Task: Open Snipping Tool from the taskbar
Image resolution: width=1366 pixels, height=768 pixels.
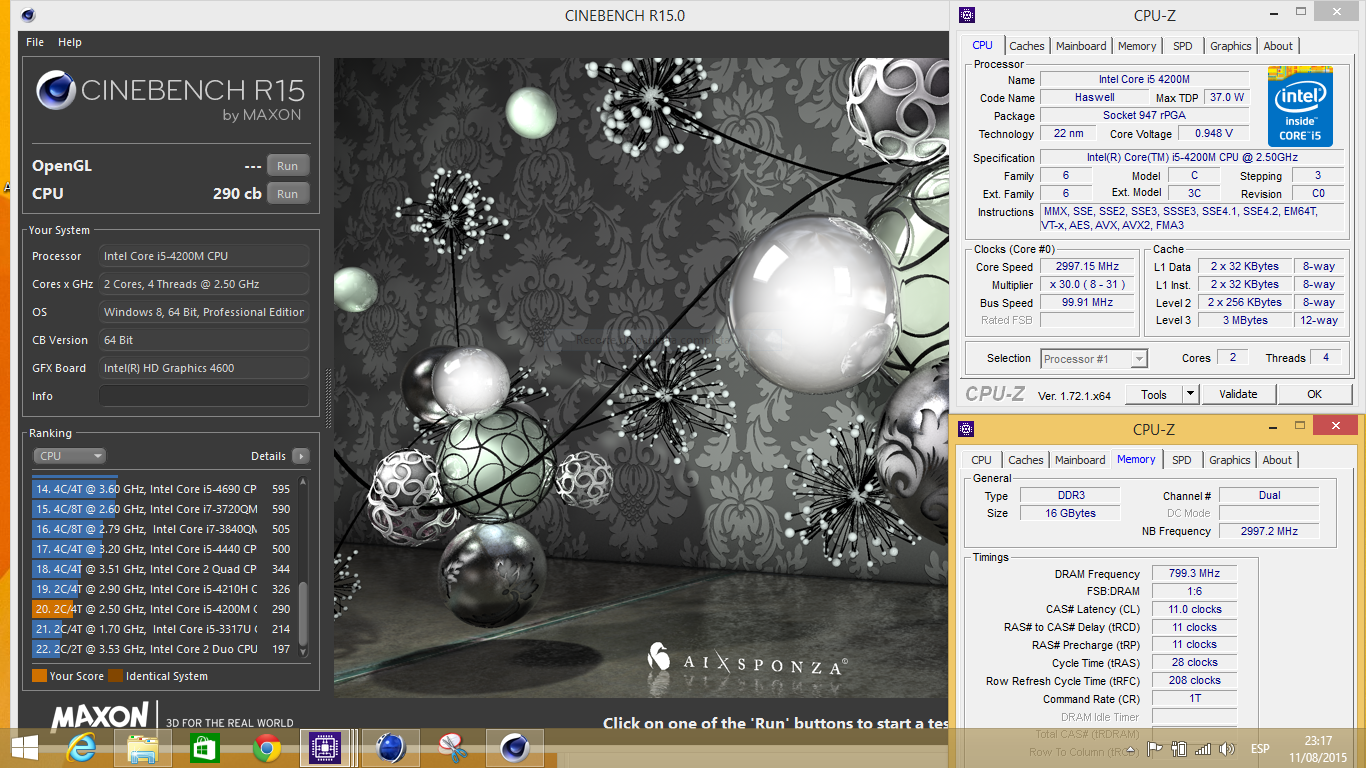Action: (x=453, y=748)
